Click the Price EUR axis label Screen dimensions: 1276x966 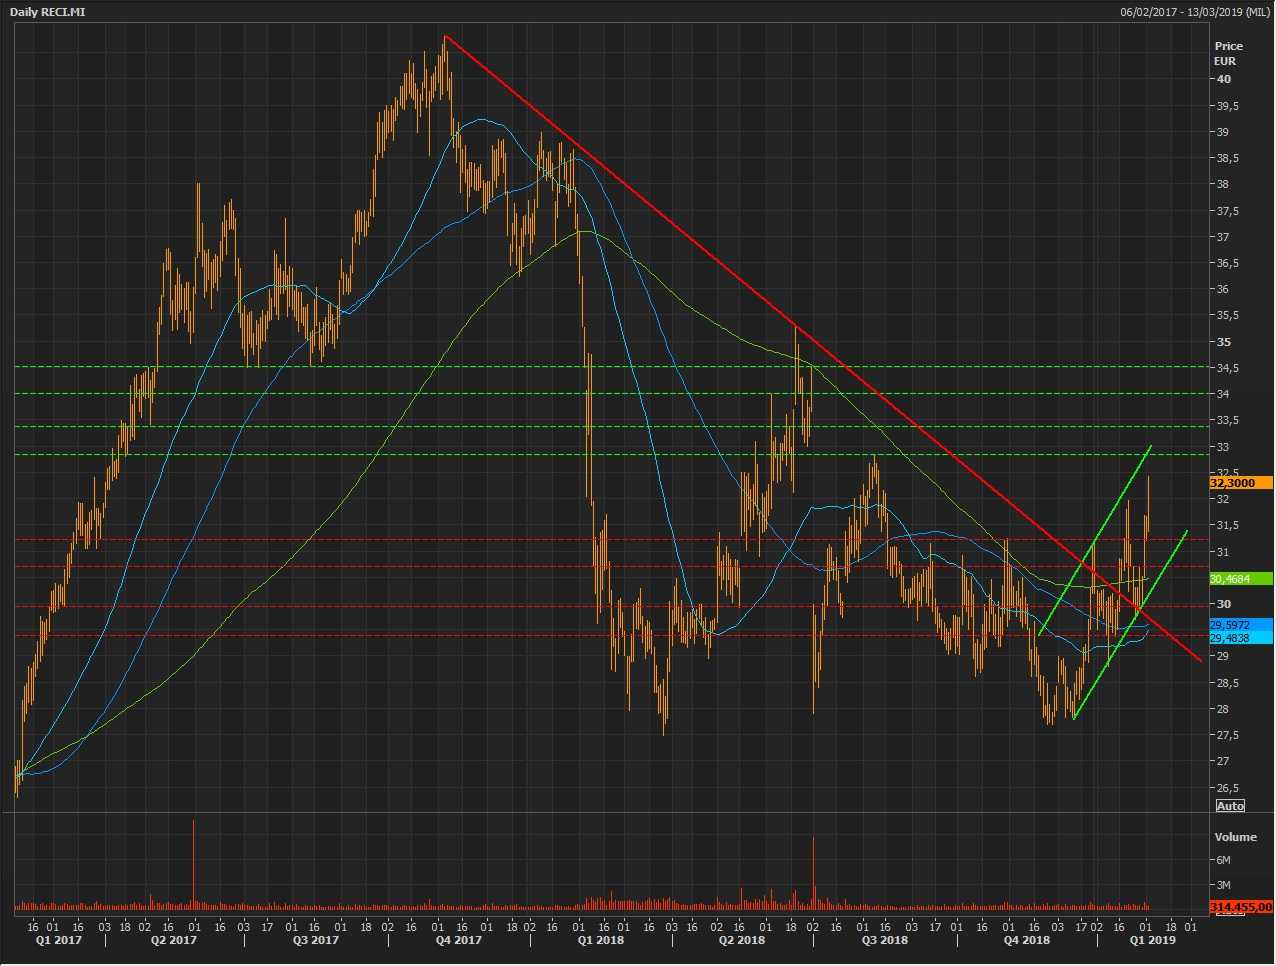tap(1228, 53)
